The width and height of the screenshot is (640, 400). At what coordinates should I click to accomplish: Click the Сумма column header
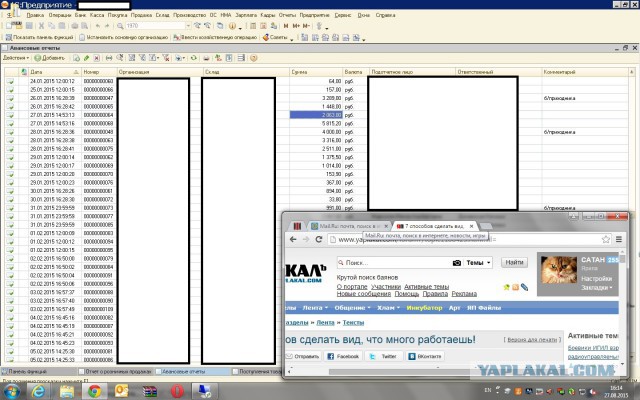[x=316, y=72]
